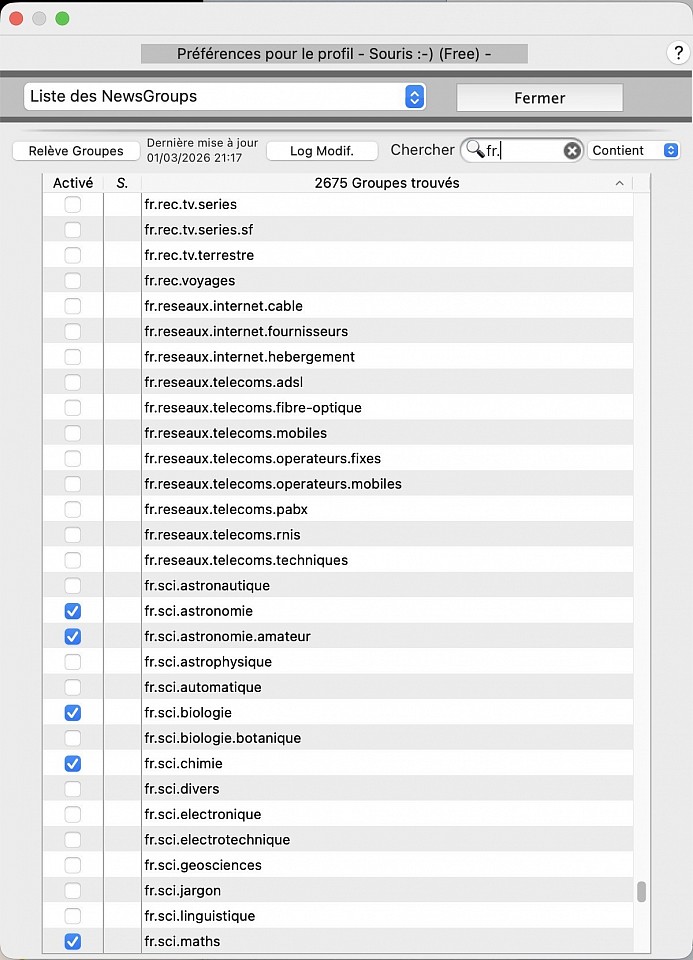
Task: Disable the fr.sci.maths checkbox
Action: pyautogui.click(x=72, y=941)
